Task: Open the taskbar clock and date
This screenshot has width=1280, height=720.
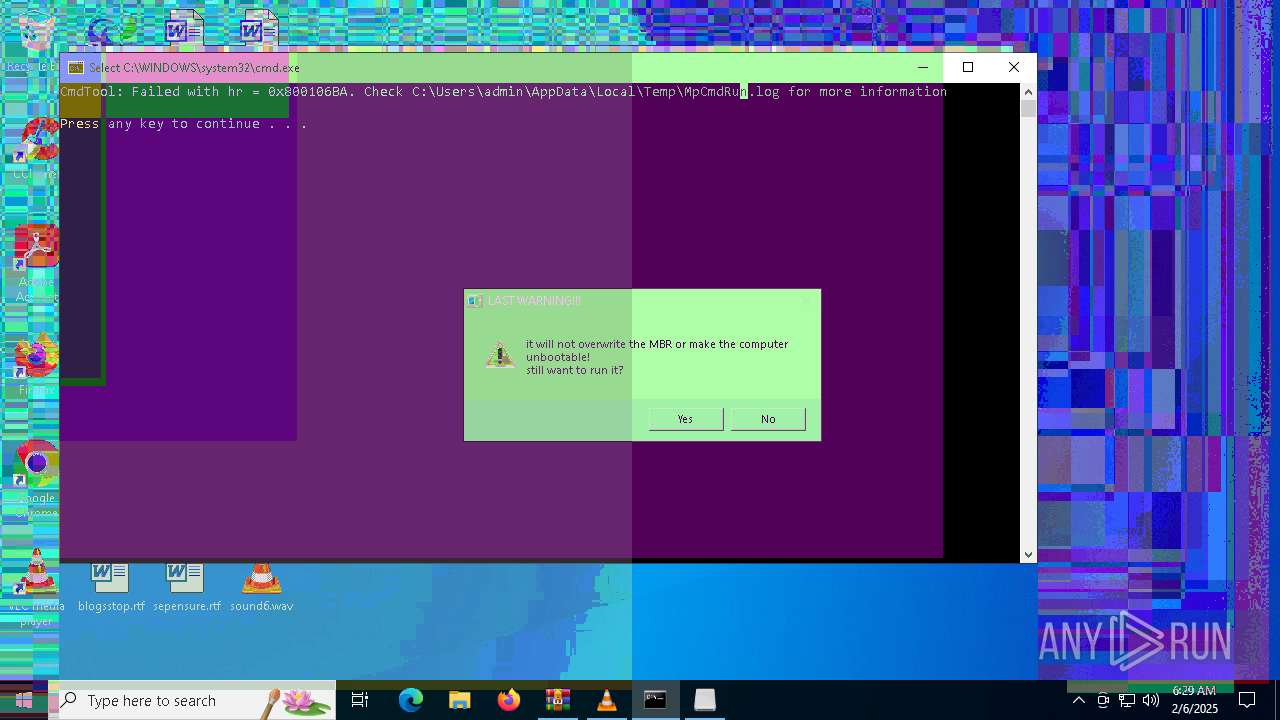Action: [1194, 700]
